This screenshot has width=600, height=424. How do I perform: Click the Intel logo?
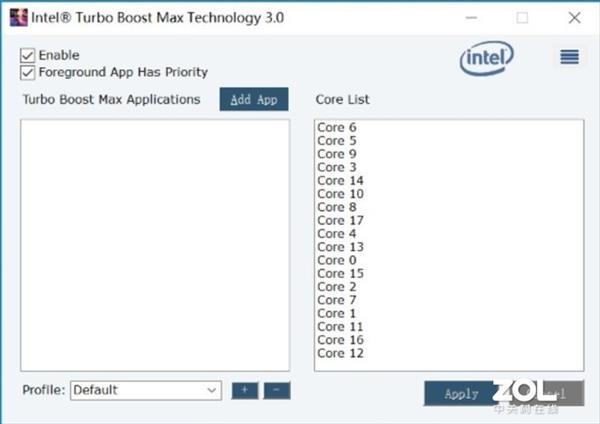coord(487,59)
